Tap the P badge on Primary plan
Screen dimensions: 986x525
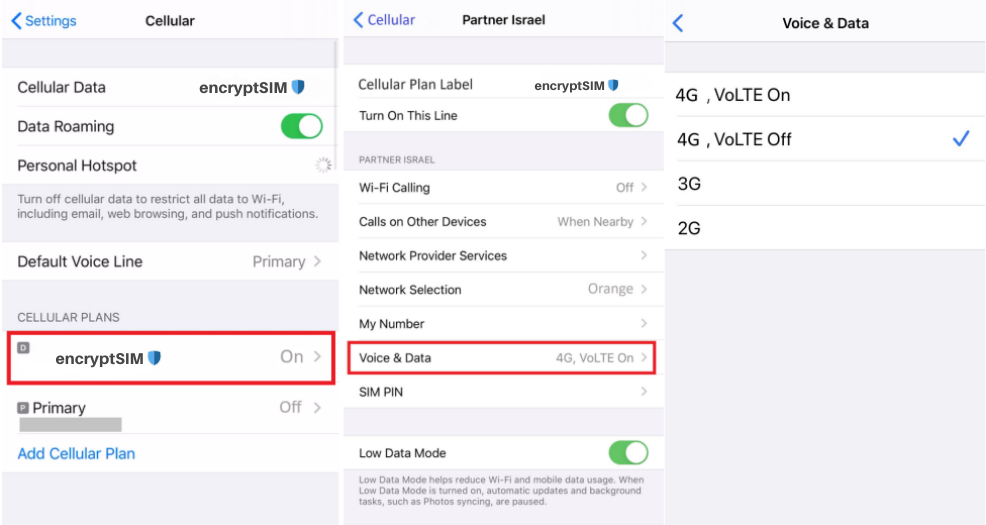tap(23, 408)
